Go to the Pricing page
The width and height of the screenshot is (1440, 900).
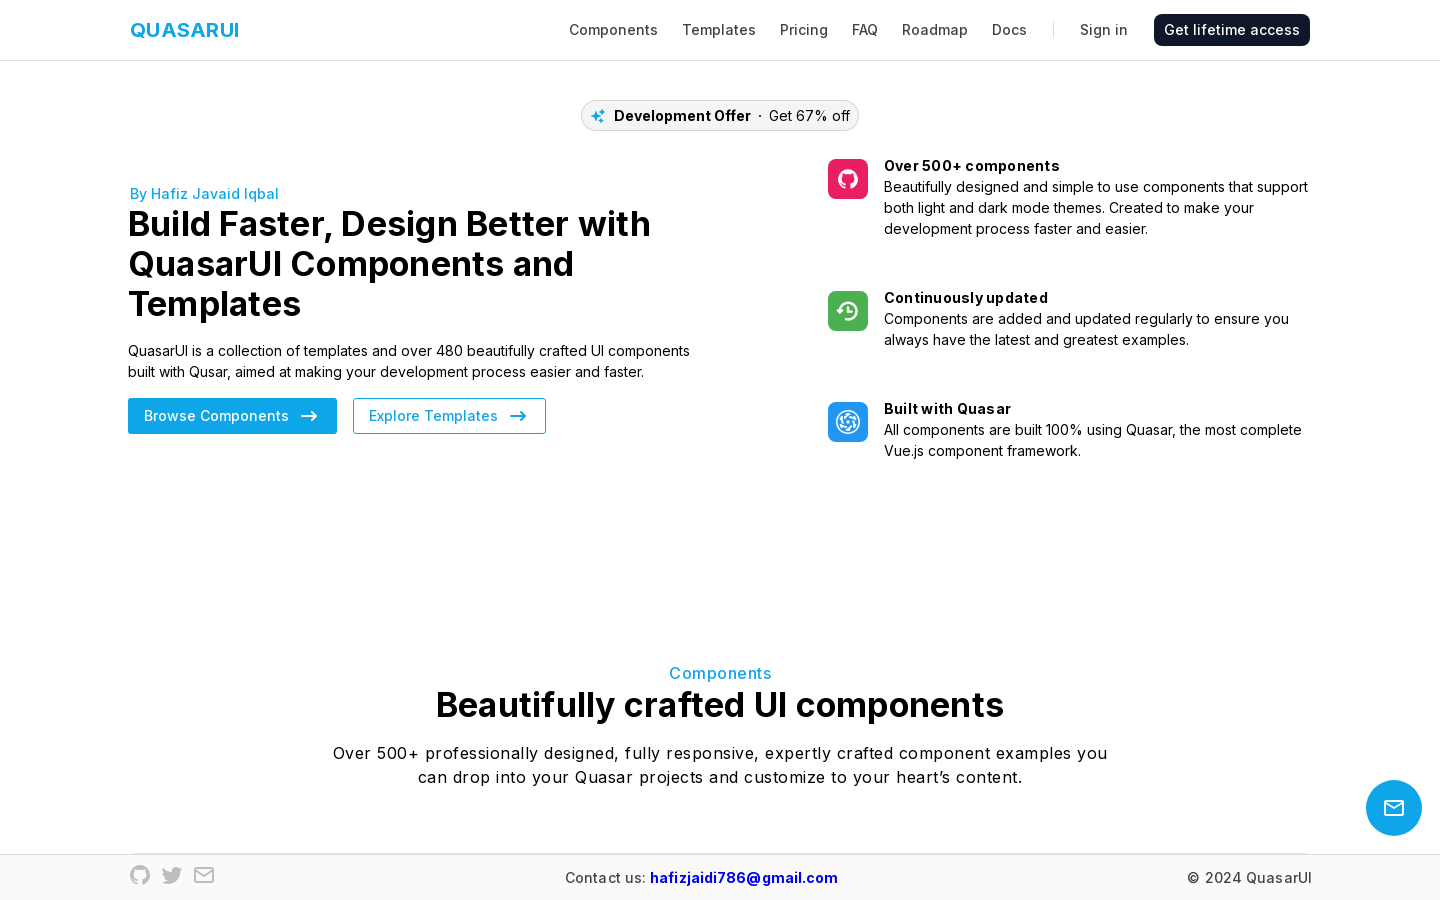pos(804,30)
